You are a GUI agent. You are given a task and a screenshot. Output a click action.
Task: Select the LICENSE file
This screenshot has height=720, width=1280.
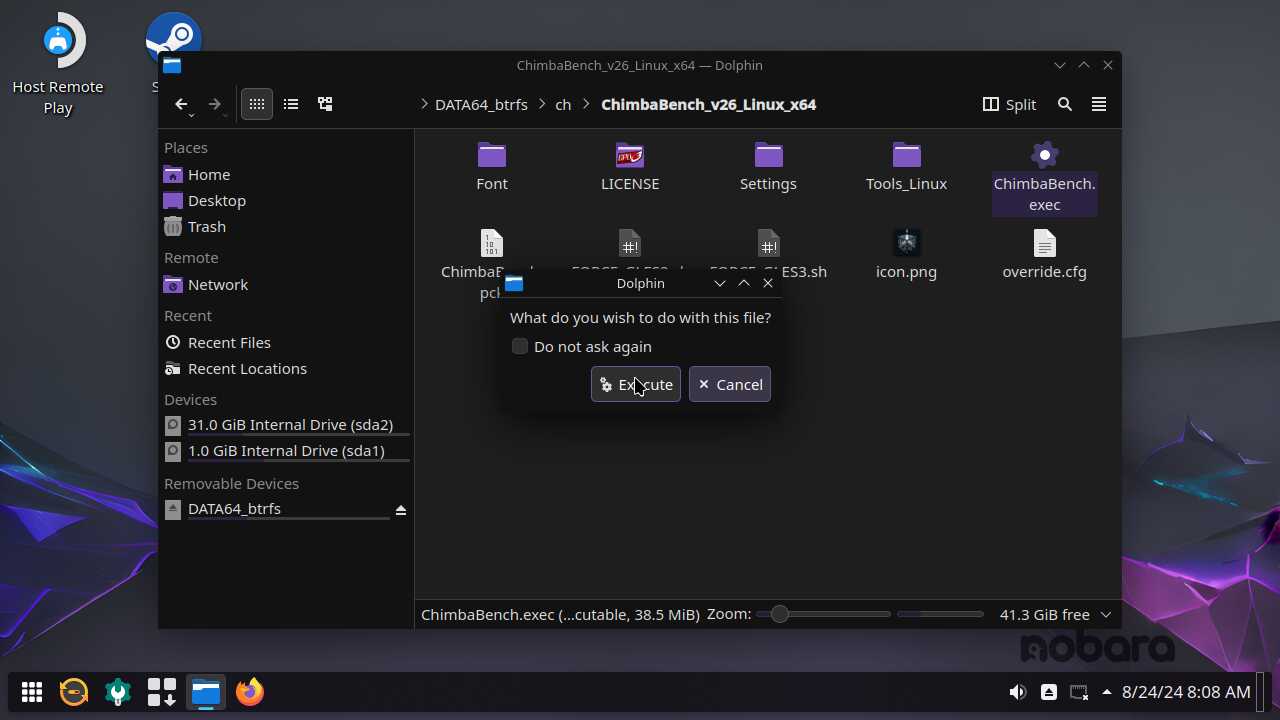(630, 166)
